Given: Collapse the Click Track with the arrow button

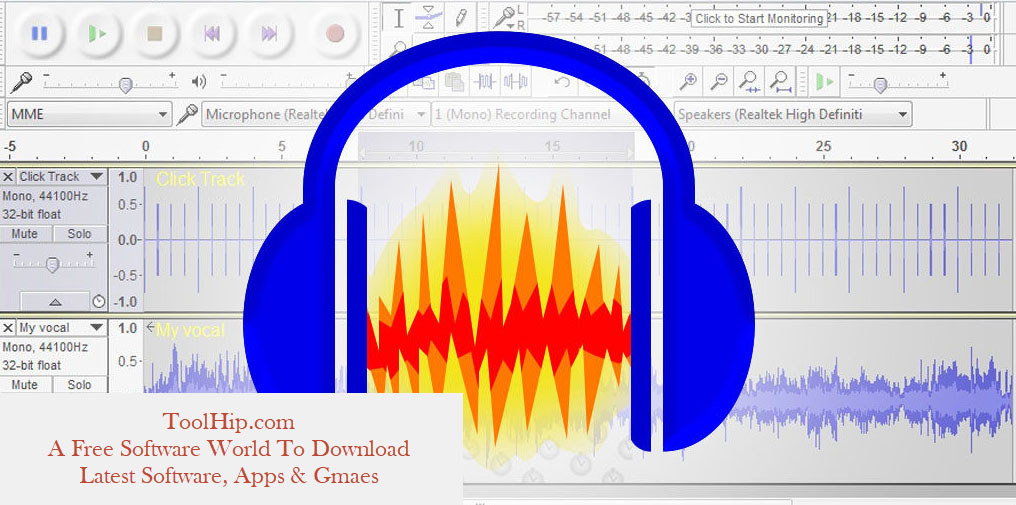Looking at the screenshot, I should (x=55, y=301).
